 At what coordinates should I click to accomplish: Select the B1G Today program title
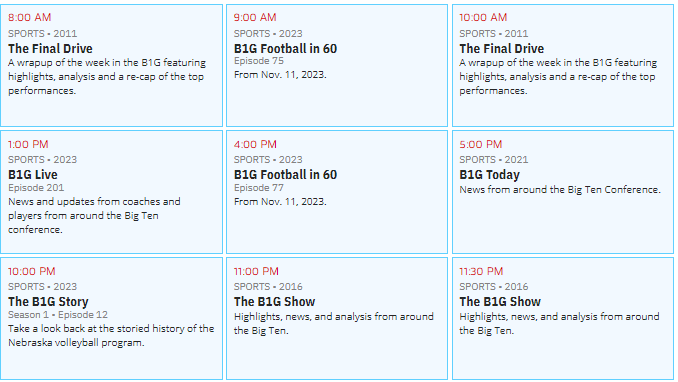tap(489, 175)
